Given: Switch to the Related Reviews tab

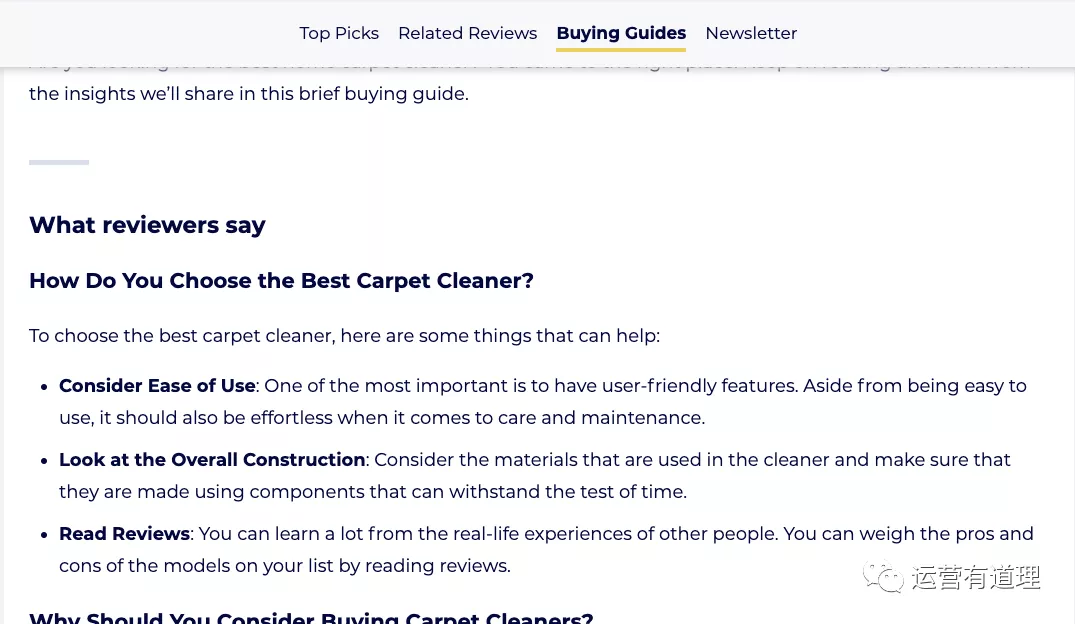Looking at the screenshot, I should (468, 33).
